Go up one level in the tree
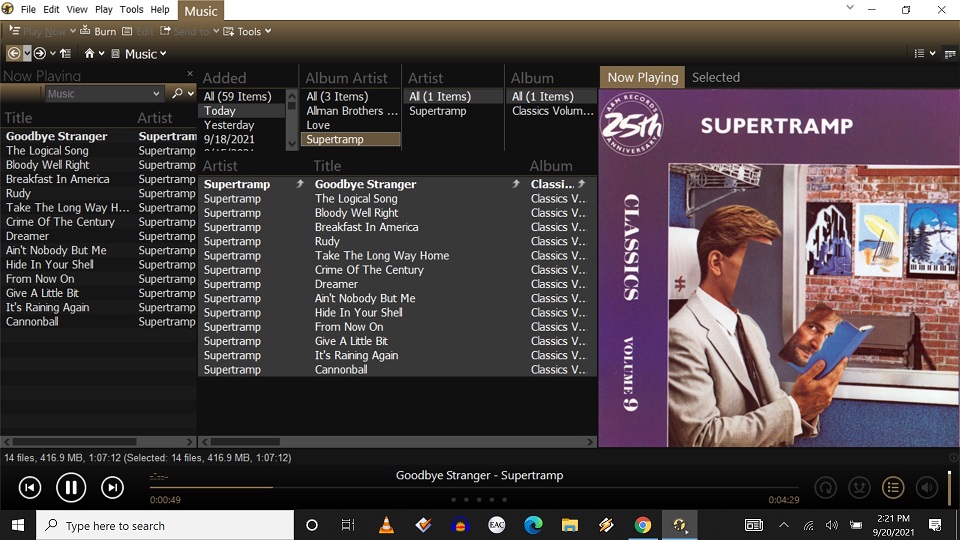Image resolution: width=960 pixels, height=540 pixels. pos(66,53)
